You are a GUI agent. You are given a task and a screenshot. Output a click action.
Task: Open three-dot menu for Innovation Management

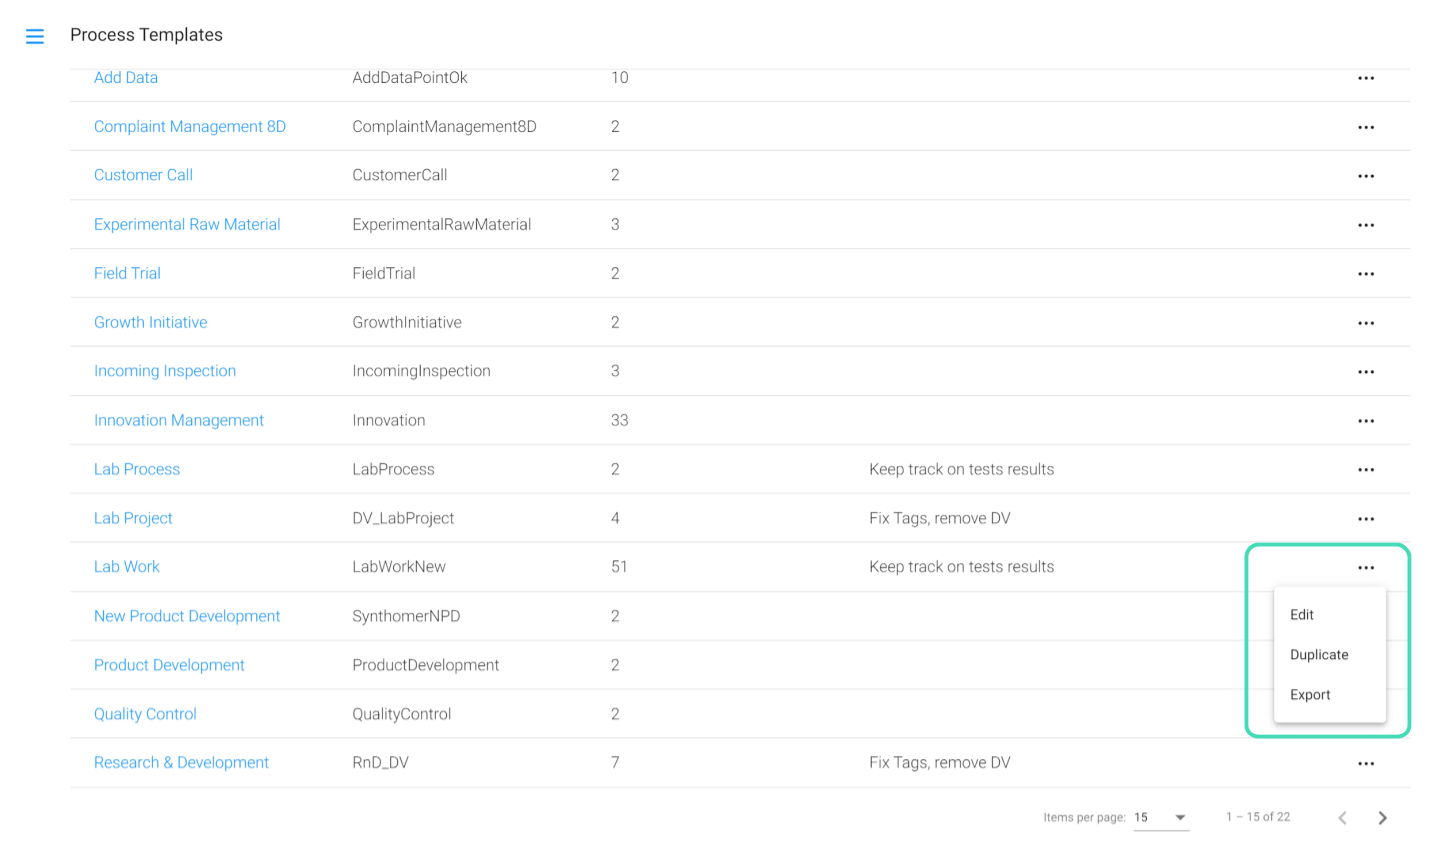pos(1366,421)
